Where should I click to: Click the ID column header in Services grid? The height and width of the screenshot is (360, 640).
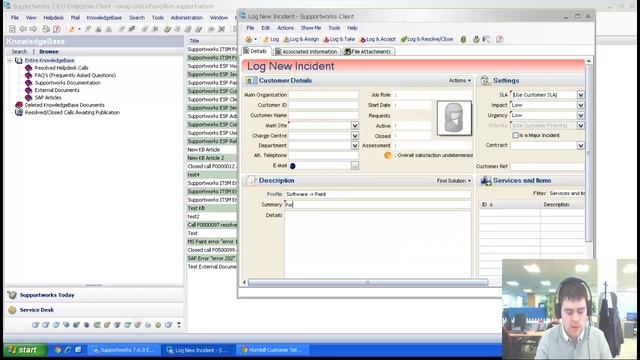pyautogui.click(x=510, y=204)
